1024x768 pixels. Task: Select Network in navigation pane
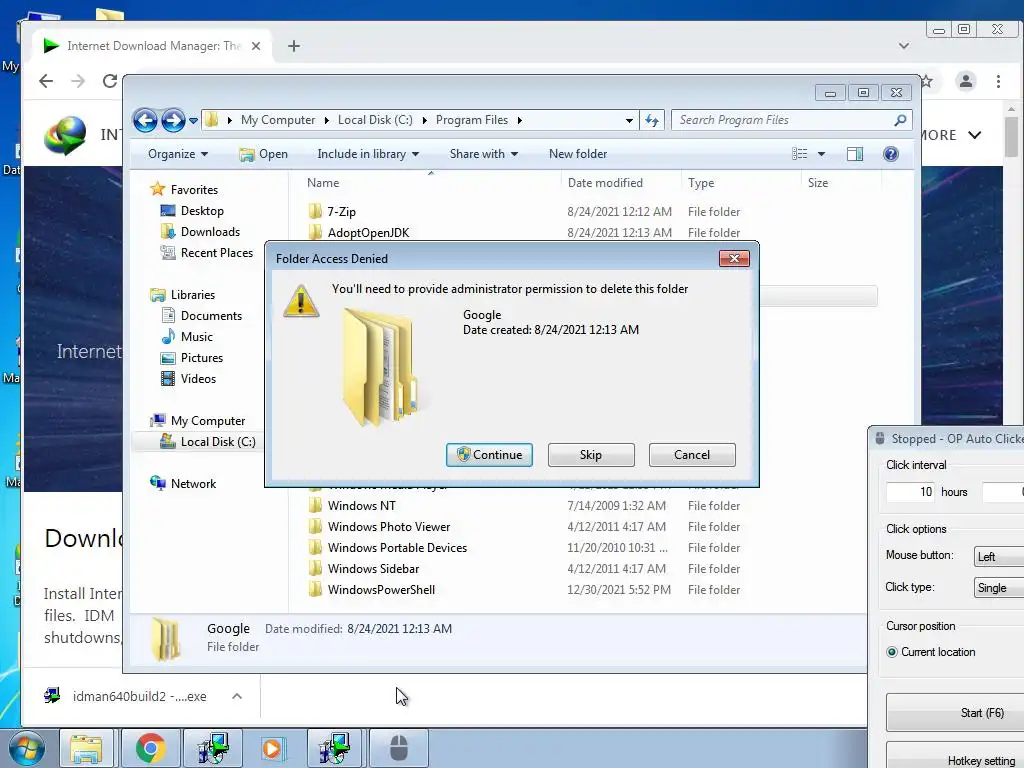click(193, 483)
